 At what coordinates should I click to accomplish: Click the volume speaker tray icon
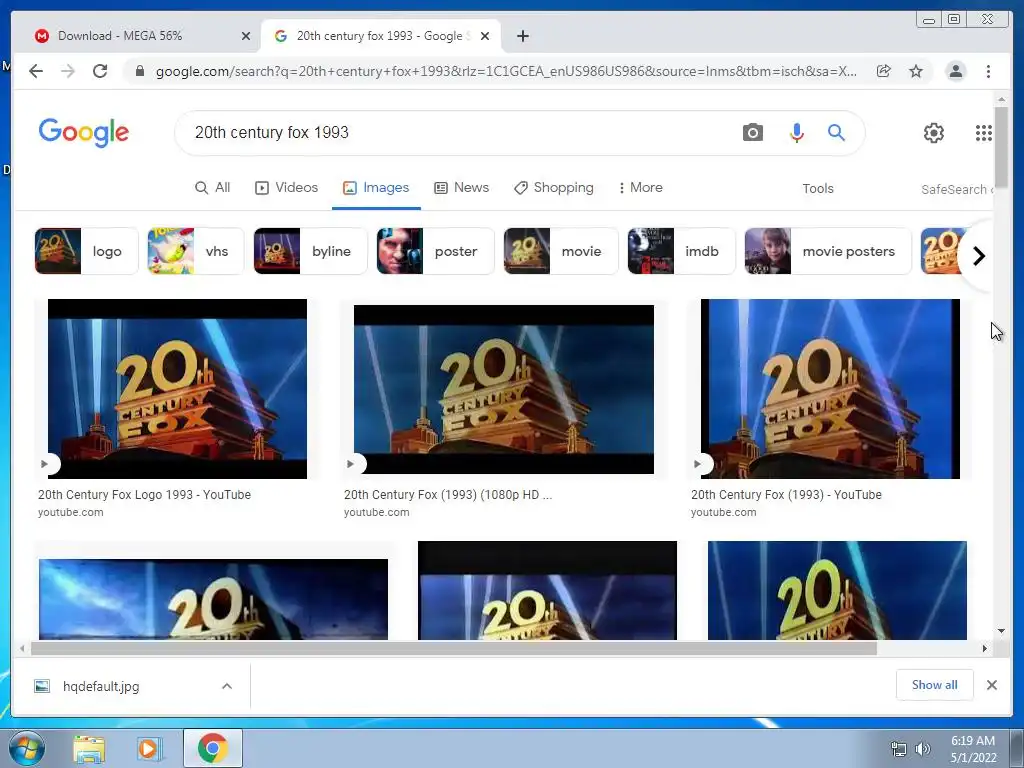coord(922,749)
